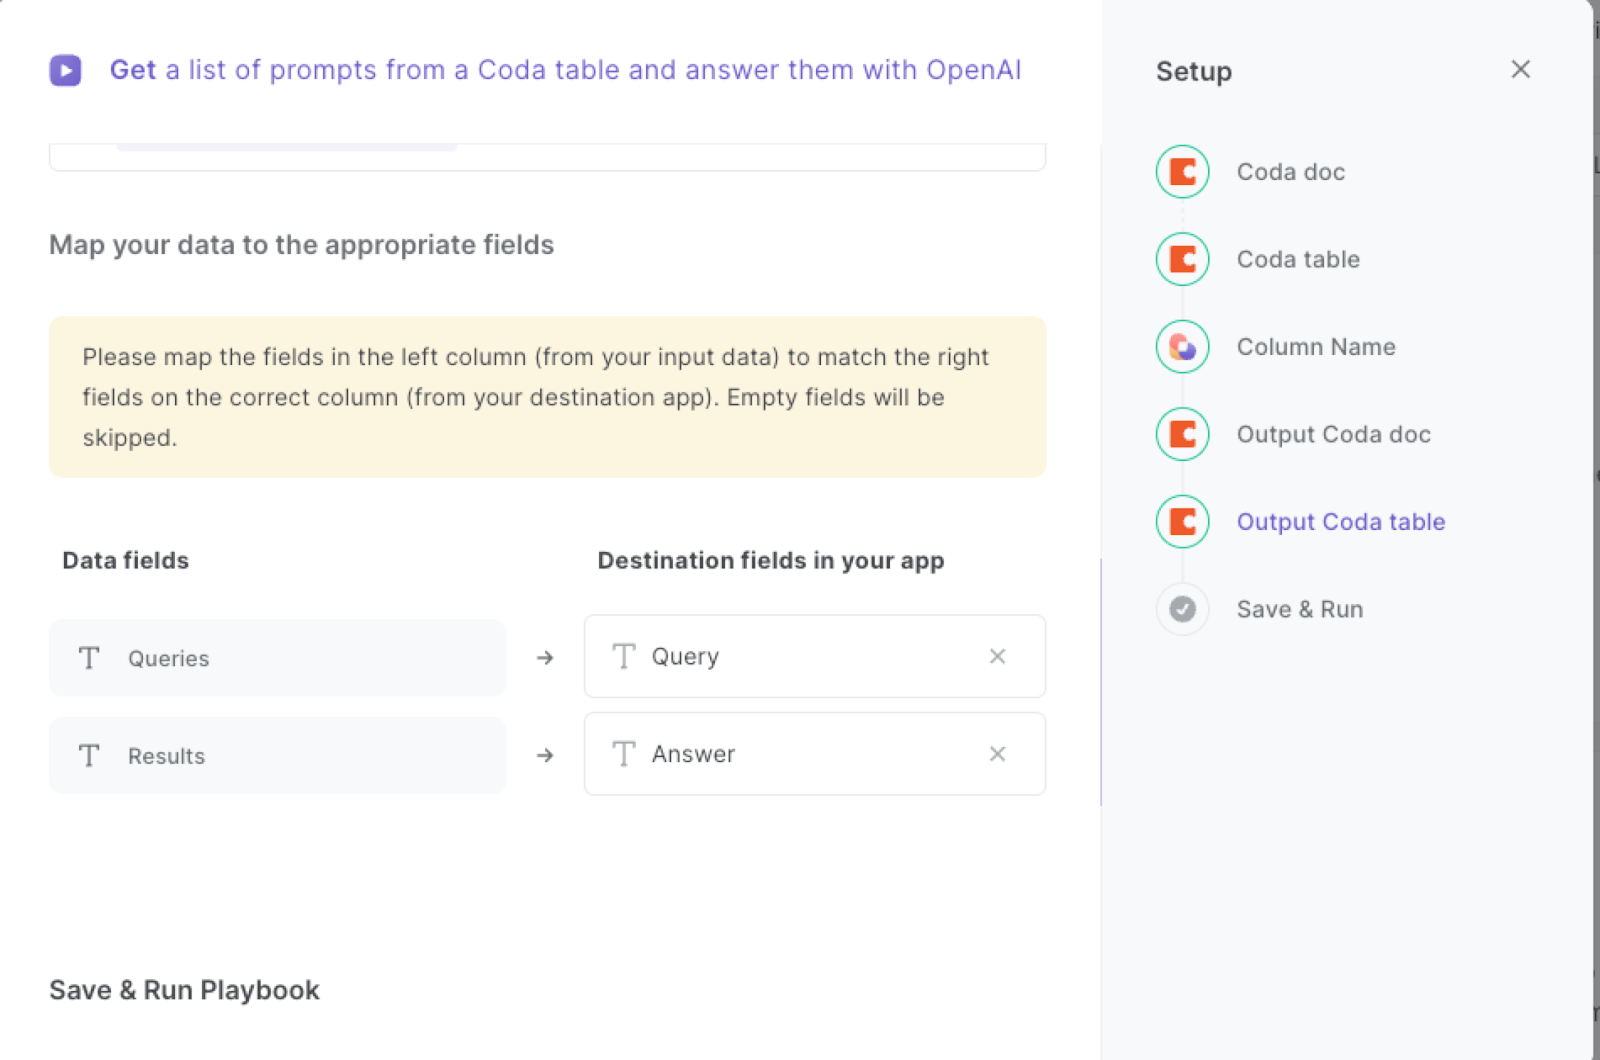
Task: Click the Output Coda doc step icon
Action: pos(1183,434)
